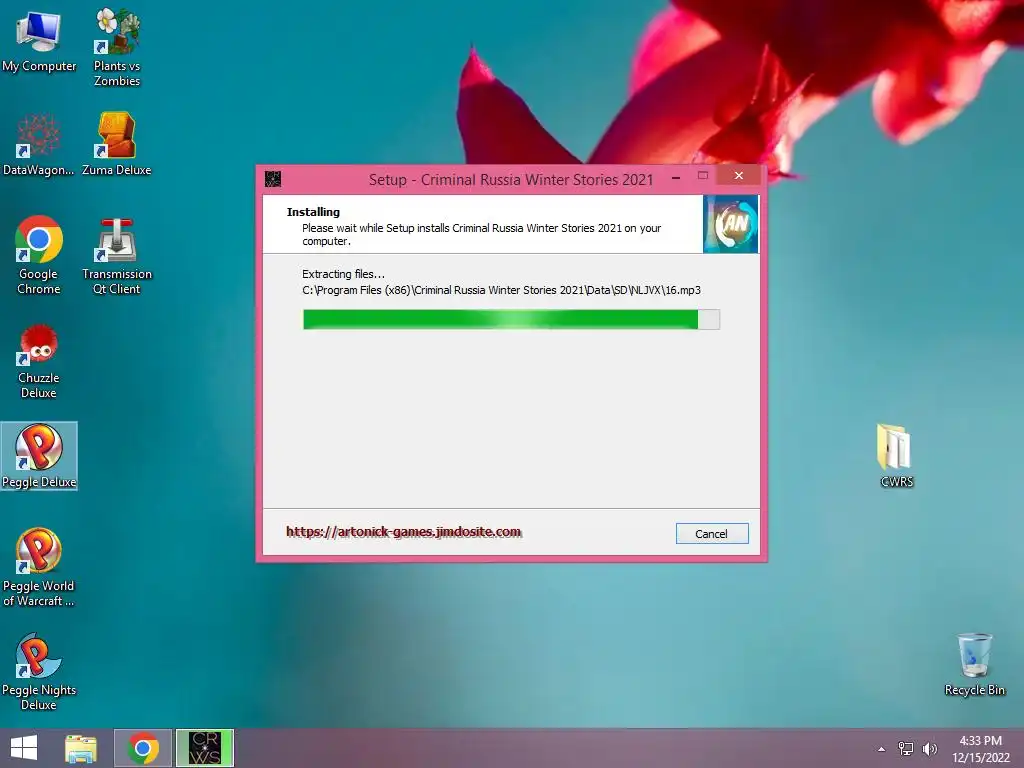Open the volume speaker tray icon
Screen dimensions: 1024x768
click(929, 748)
